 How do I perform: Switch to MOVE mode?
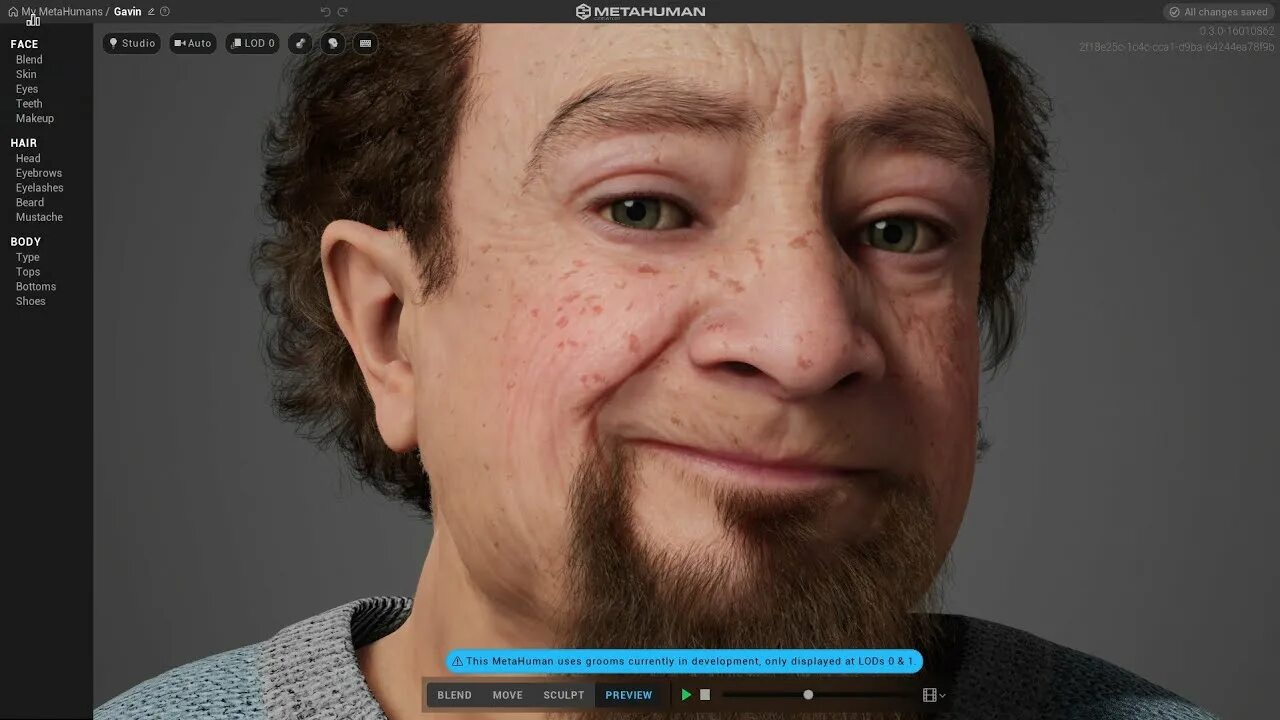[507, 695]
